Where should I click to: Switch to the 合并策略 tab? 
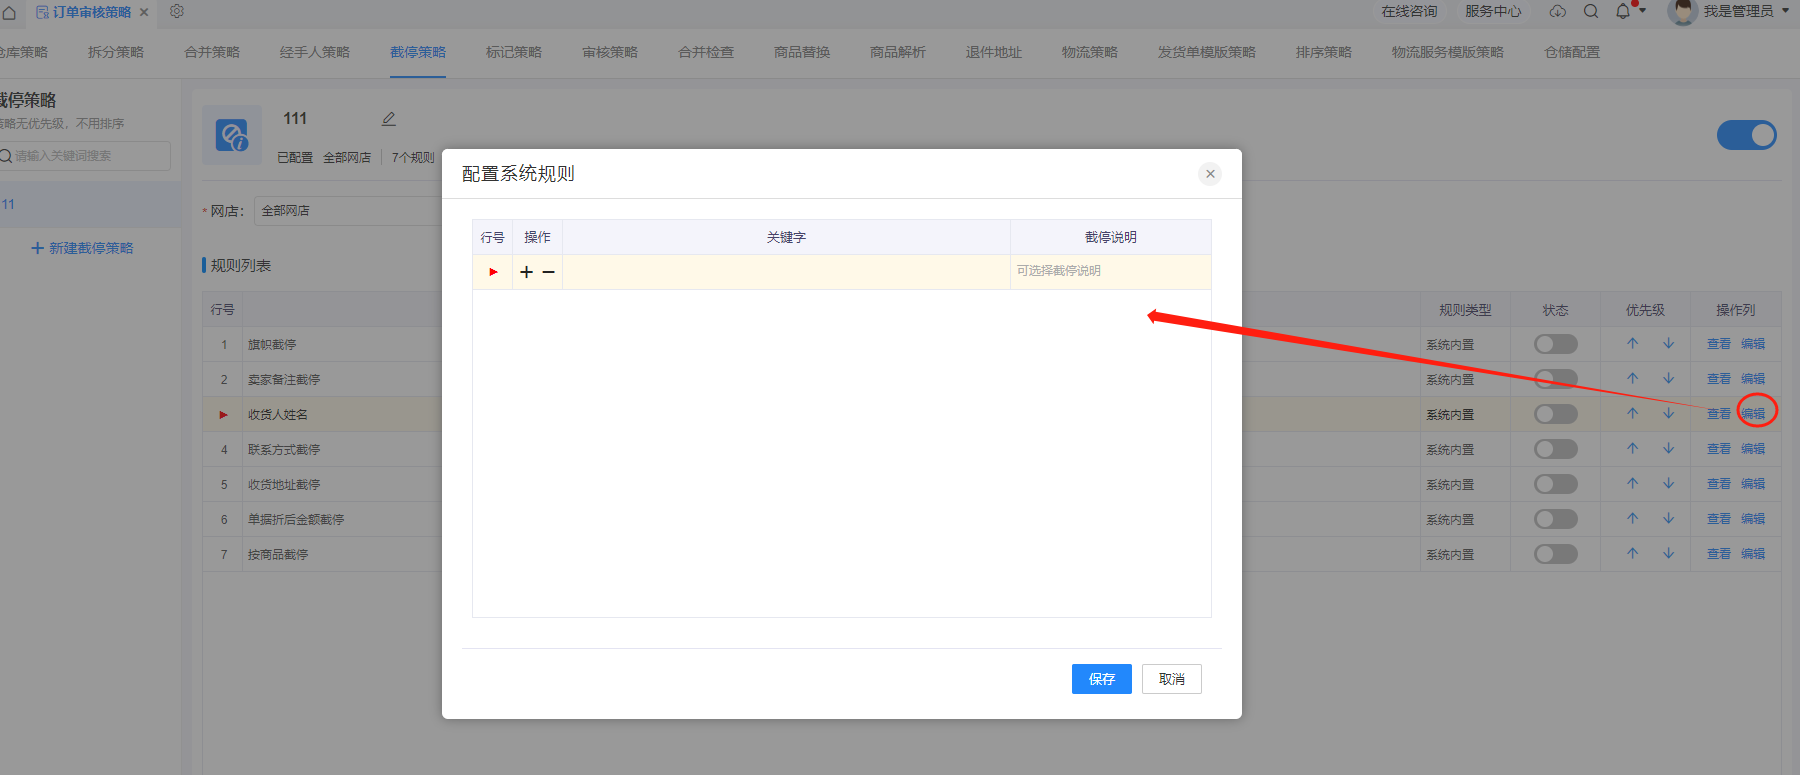click(x=212, y=52)
